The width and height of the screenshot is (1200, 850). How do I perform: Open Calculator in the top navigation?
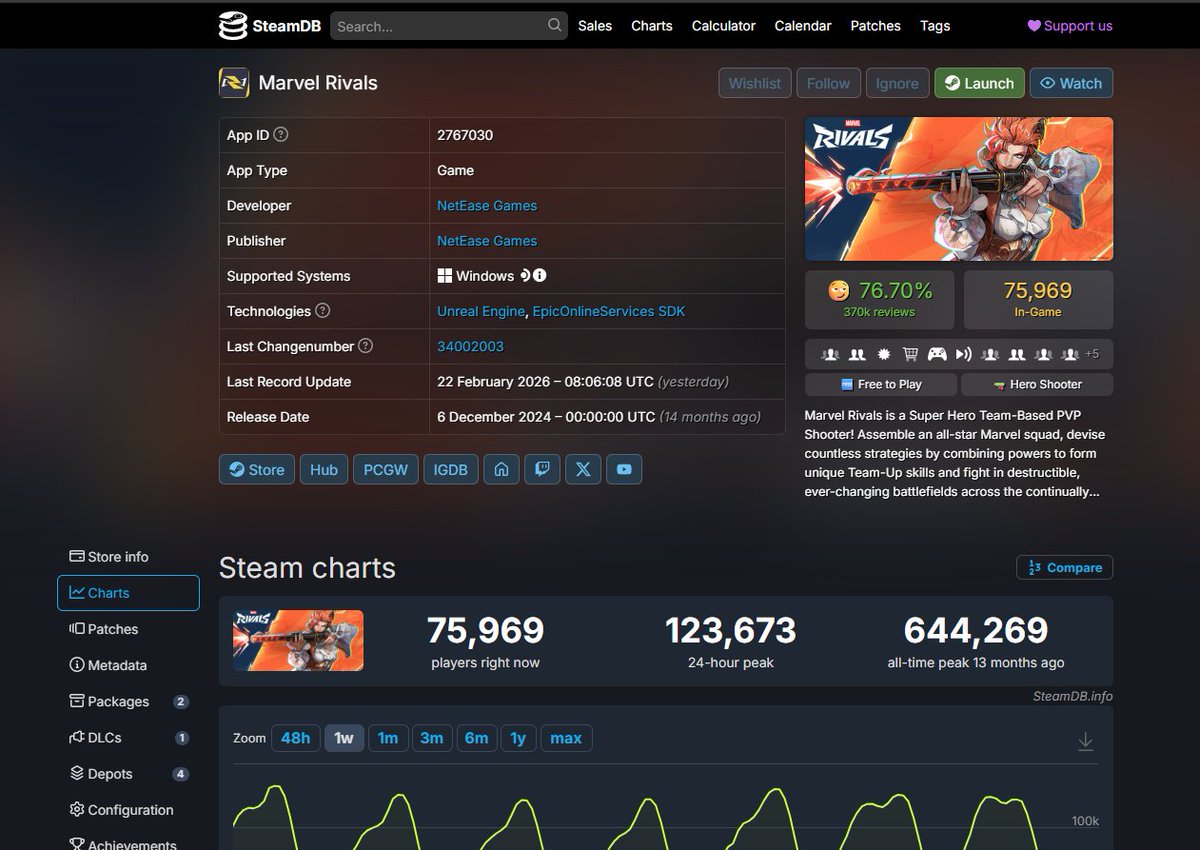724,26
